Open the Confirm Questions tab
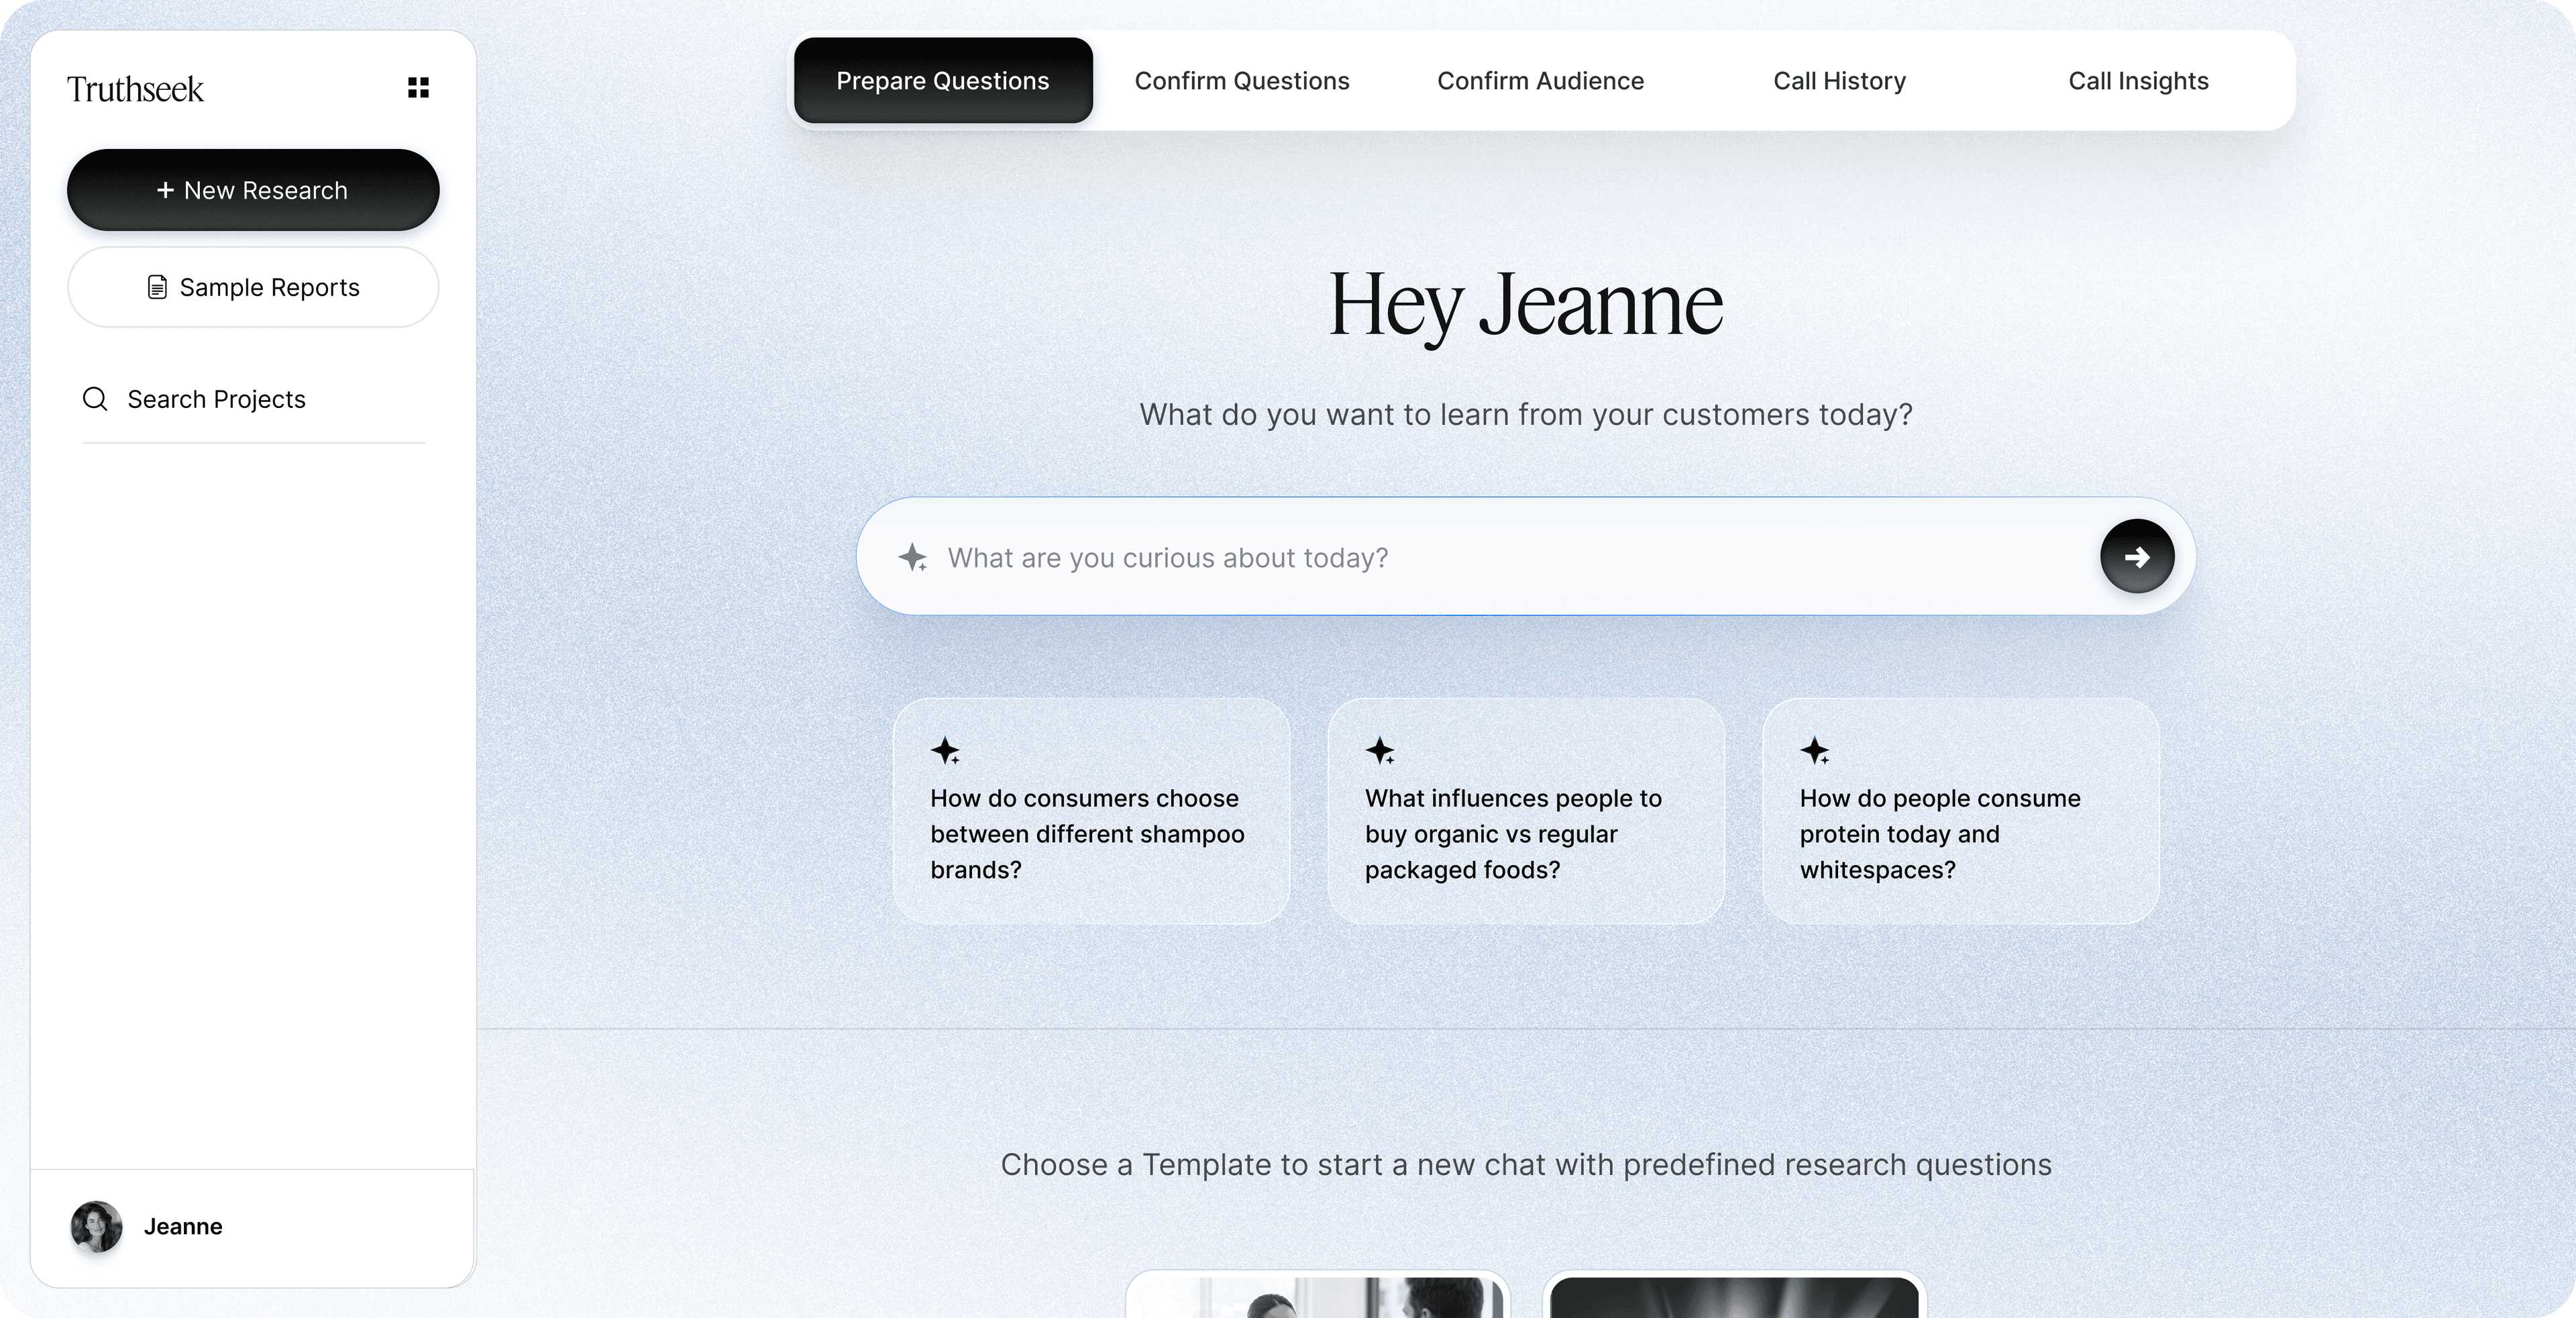2576x1318 pixels. pyautogui.click(x=1241, y=81)
